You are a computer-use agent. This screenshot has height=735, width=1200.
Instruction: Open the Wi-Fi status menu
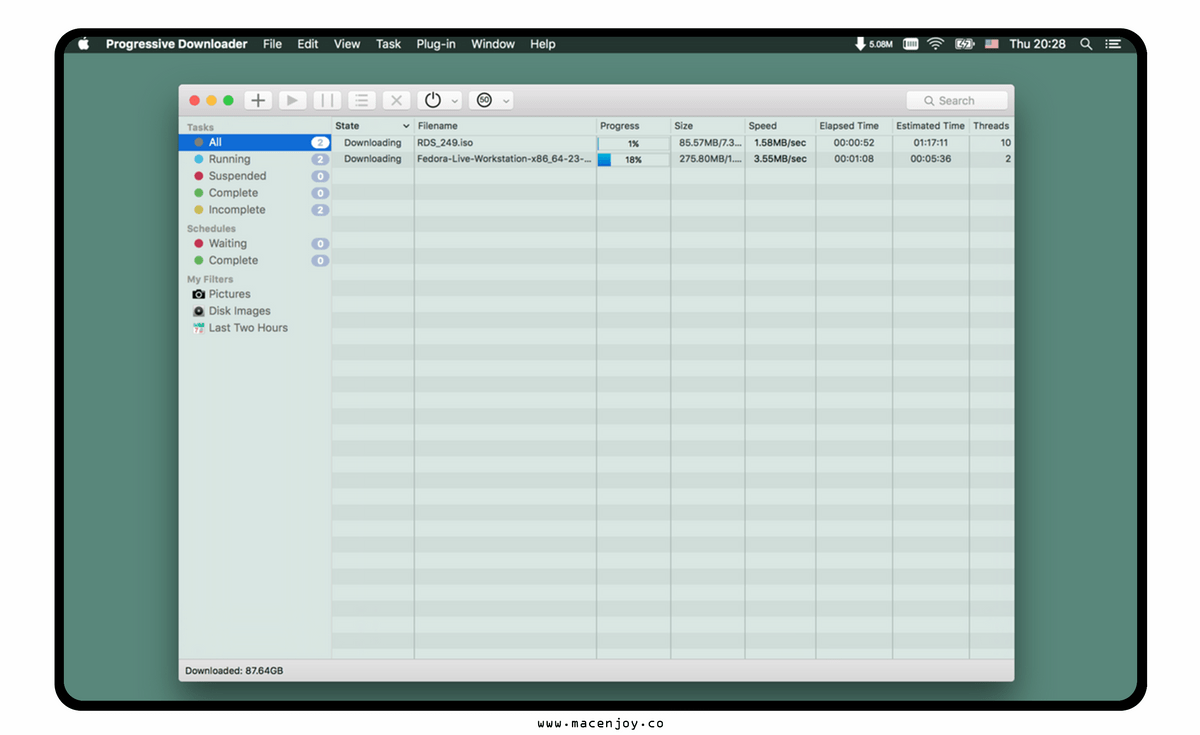[x=936, y=44]
